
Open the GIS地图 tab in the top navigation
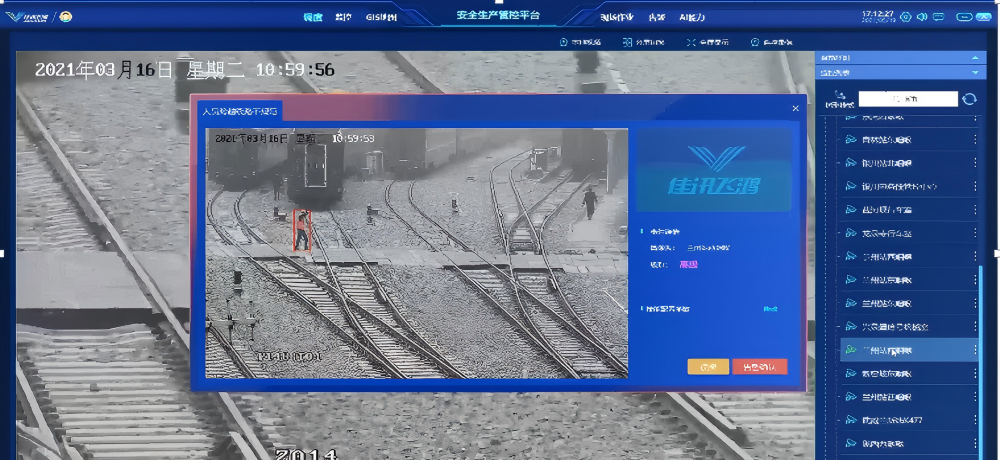381,17
